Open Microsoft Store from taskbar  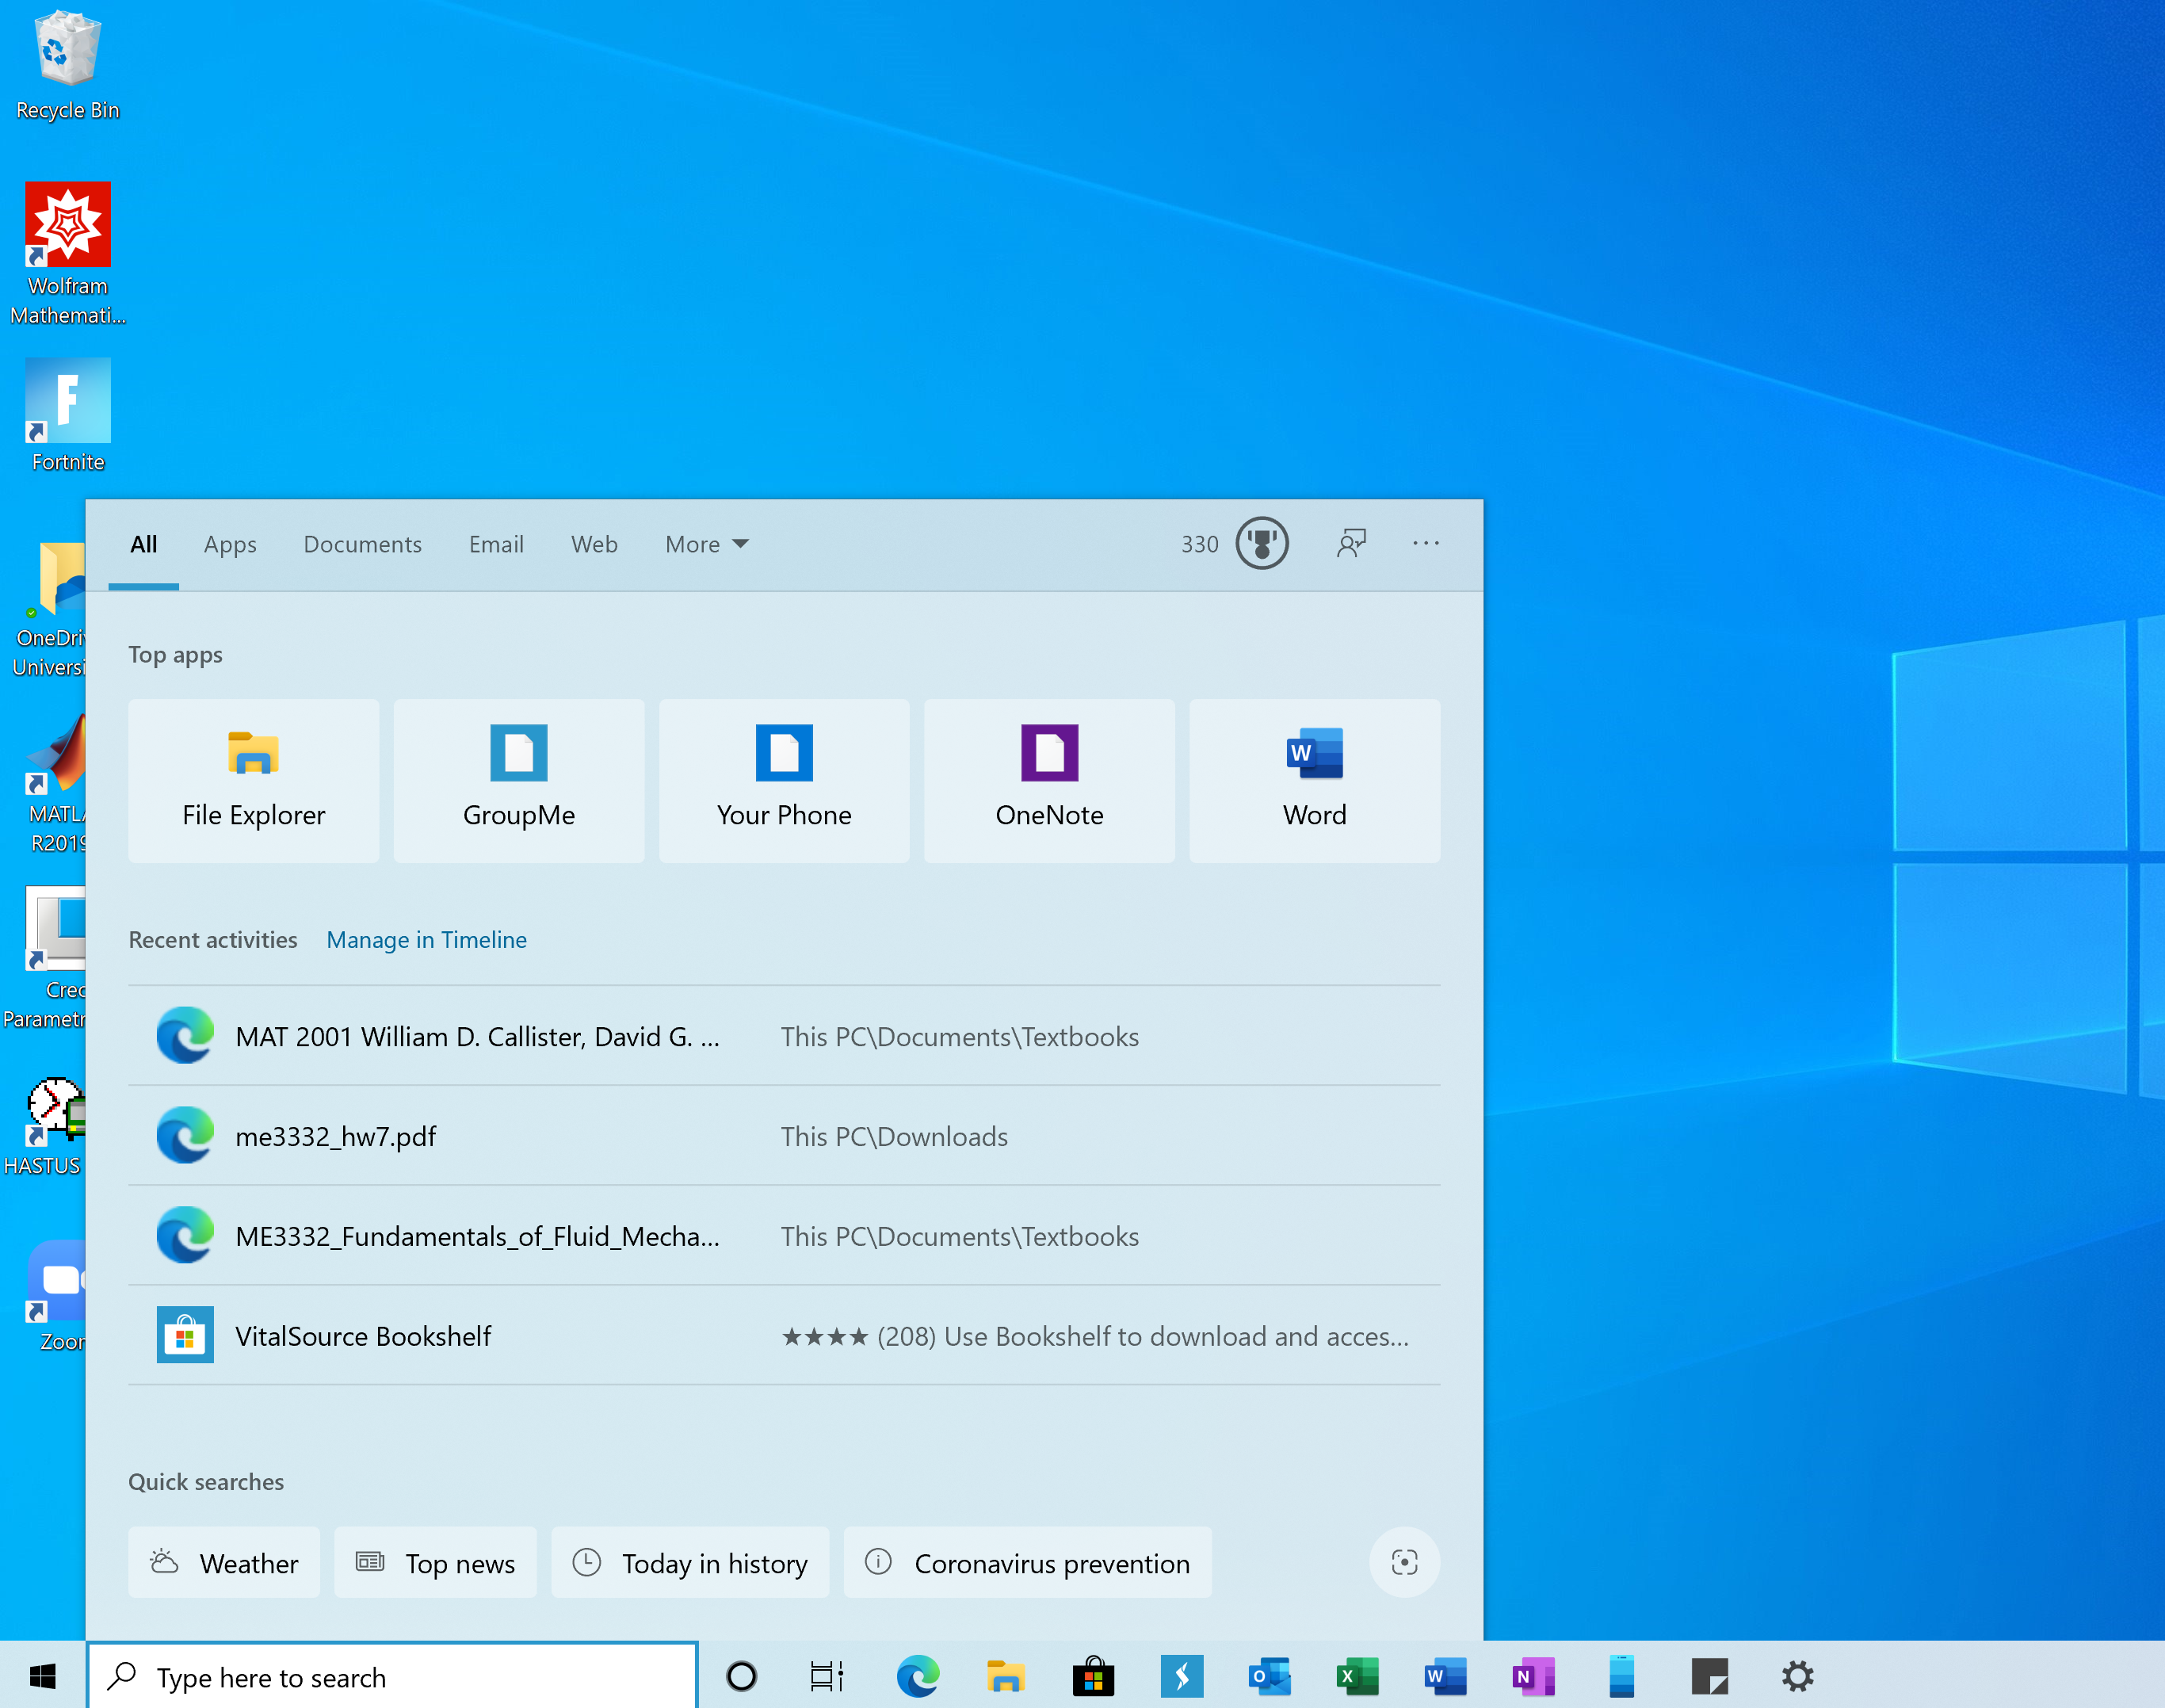tap(1093, 1676)
